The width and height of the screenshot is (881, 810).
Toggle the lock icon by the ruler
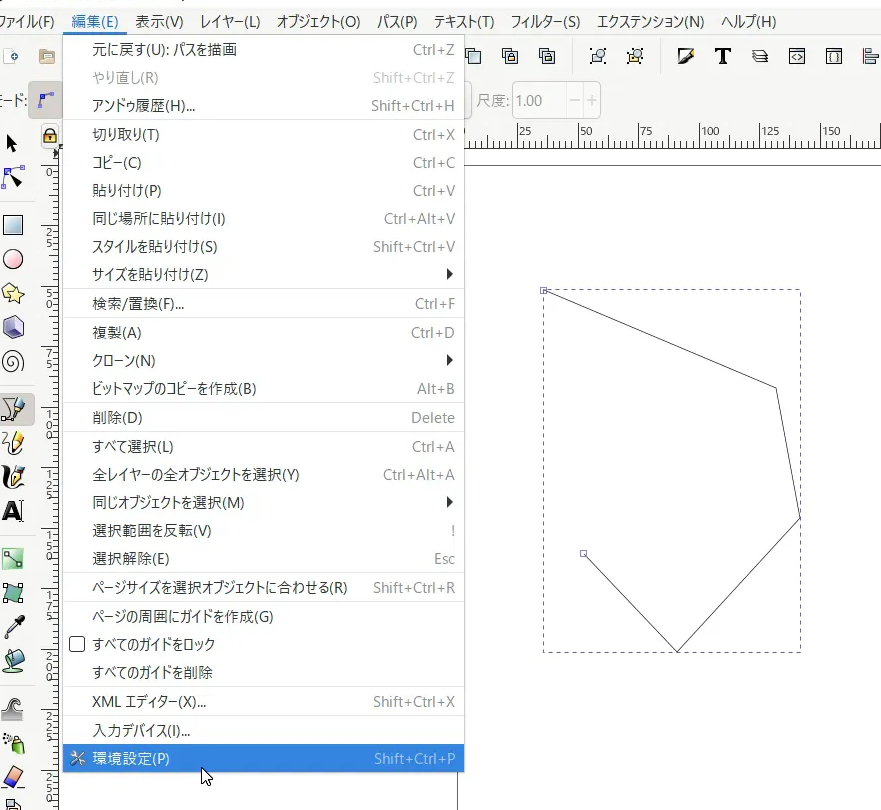(x=50, y=136)
